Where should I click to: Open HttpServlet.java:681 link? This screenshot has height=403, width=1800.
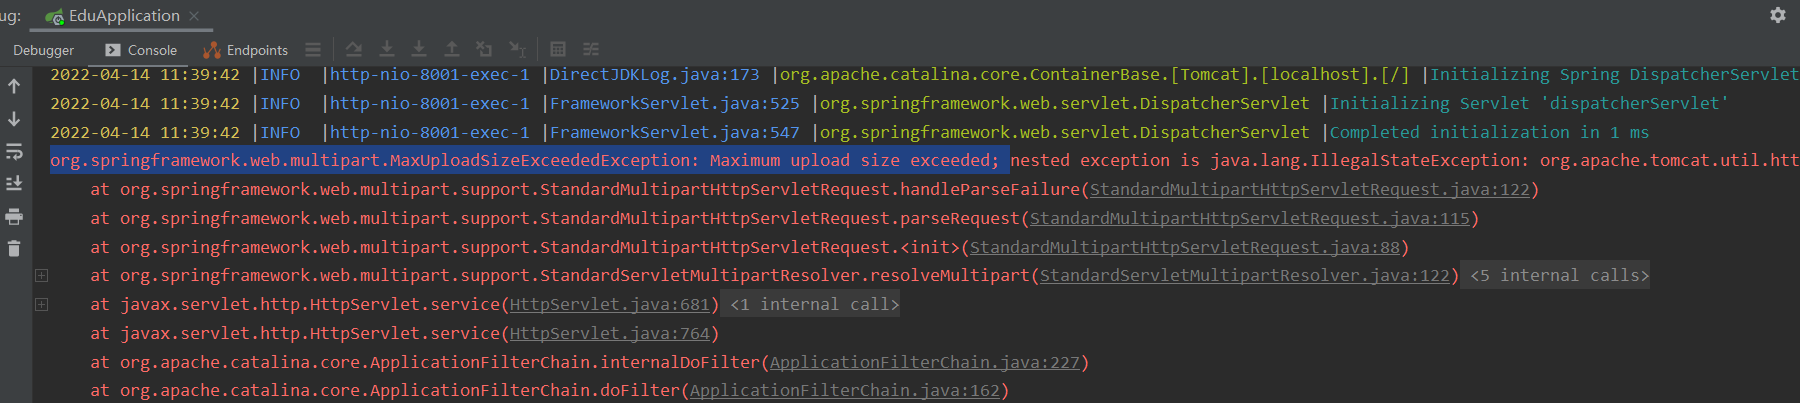point(609,304)
